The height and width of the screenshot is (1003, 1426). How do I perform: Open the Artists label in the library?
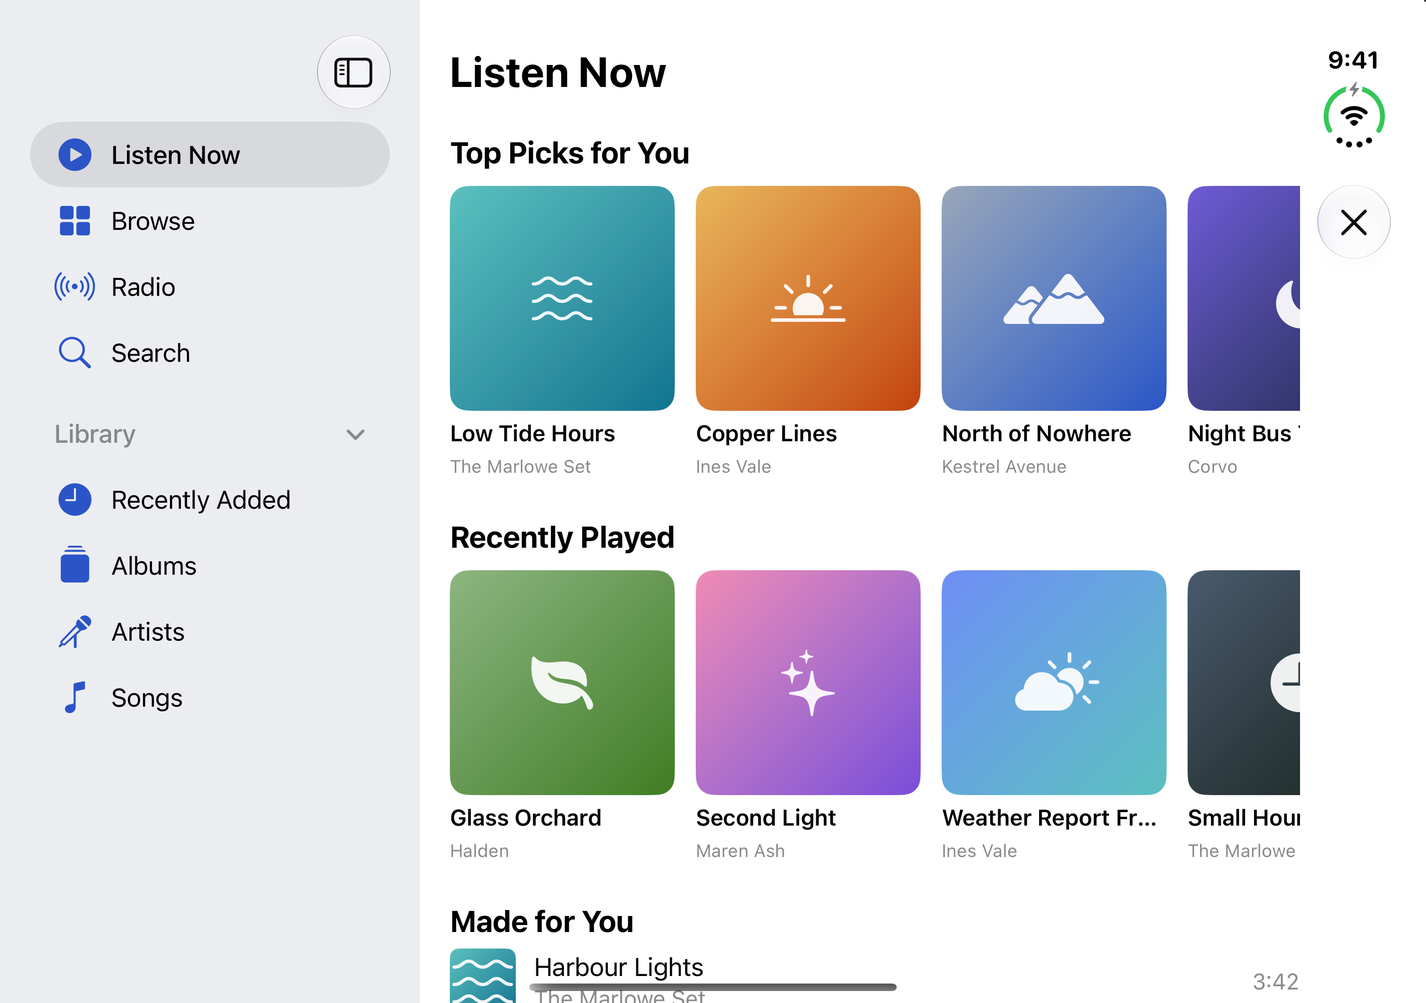pos(148,632)
